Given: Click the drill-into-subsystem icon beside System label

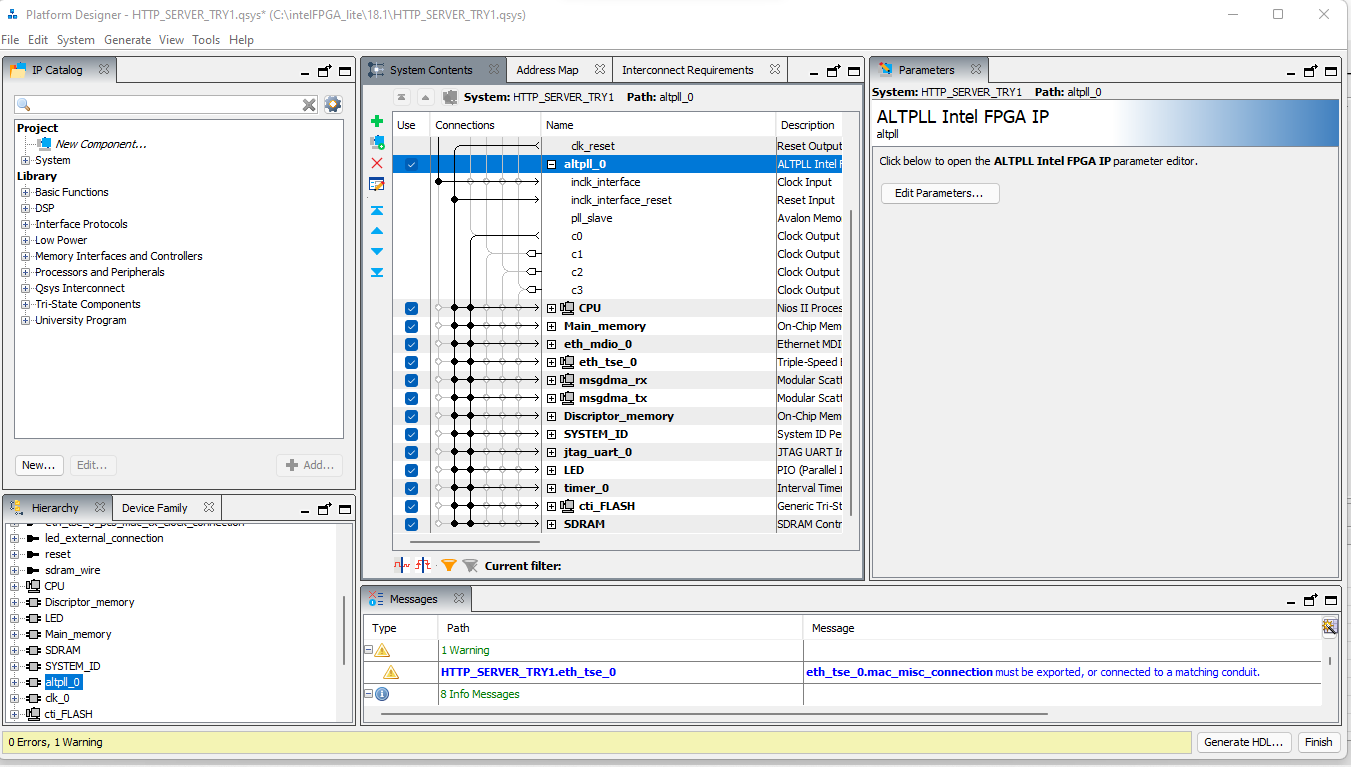Looking at the screenshot, I should (x=450, y=97).
